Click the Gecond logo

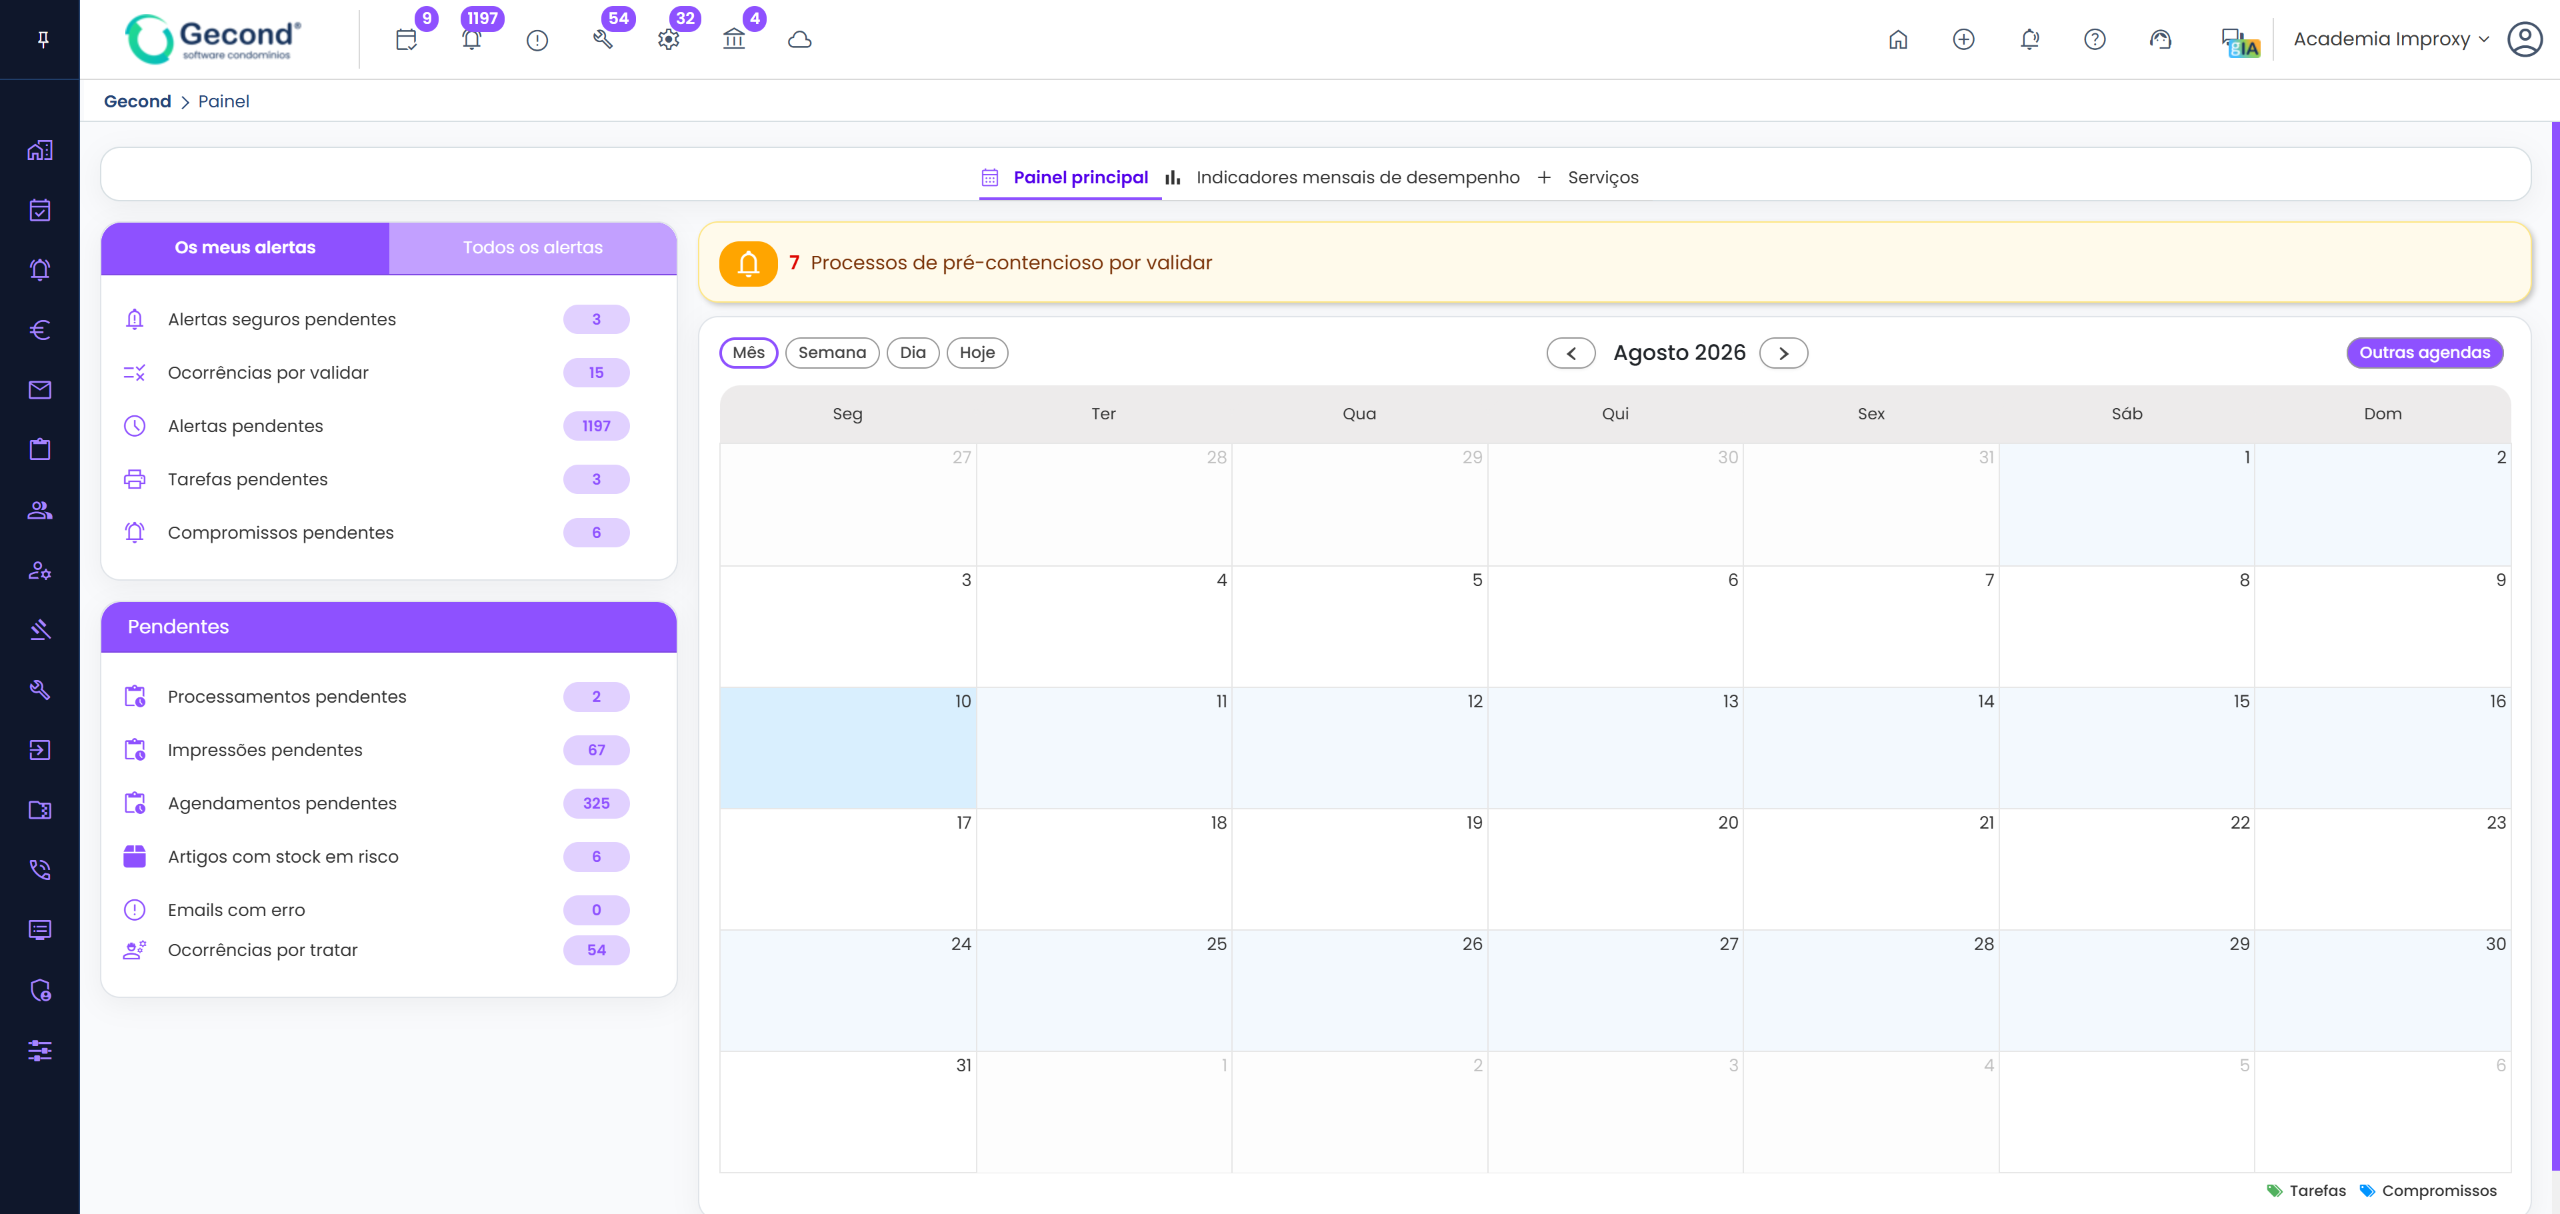pyautogui.click(x=213, y=39)
